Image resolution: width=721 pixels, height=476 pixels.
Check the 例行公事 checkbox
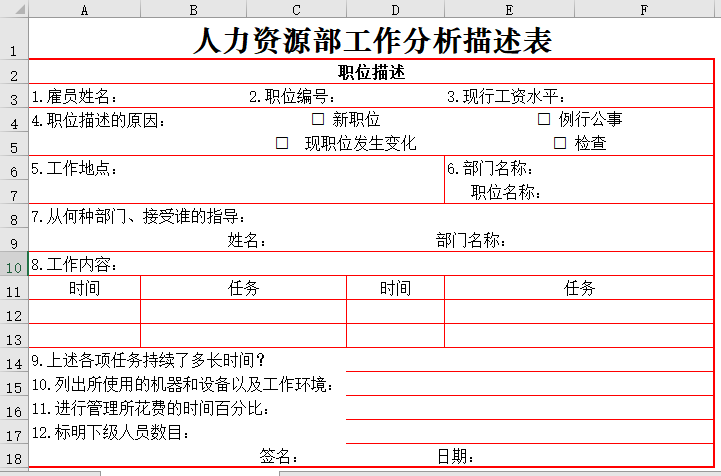pos(544,119)
